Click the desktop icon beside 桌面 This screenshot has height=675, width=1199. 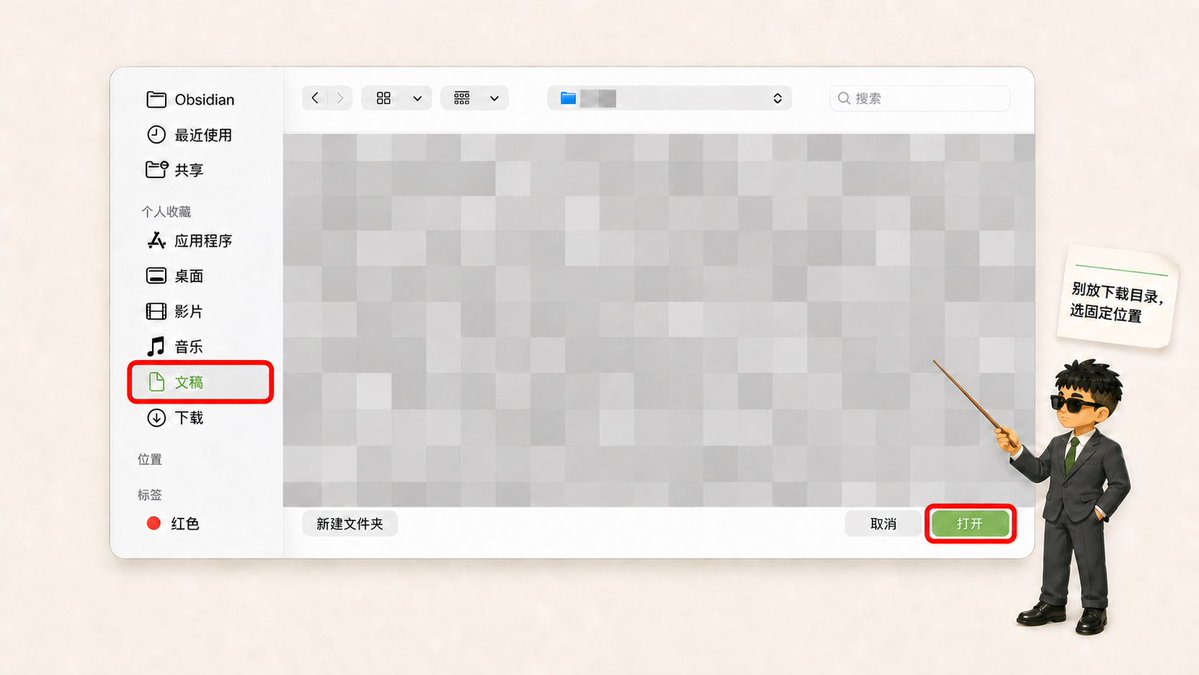pos(156,276)
